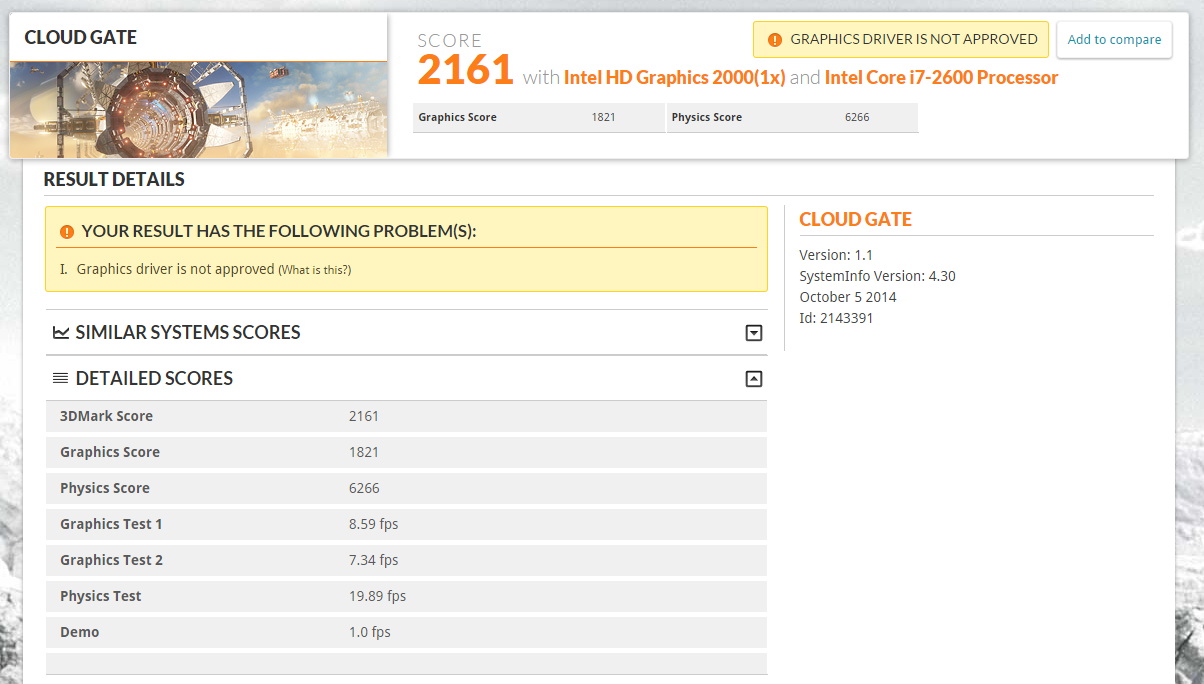The width and height of the screenshot is (1204, 684).
Task: Open the 'What is this?' link
Action: point(314,270)
